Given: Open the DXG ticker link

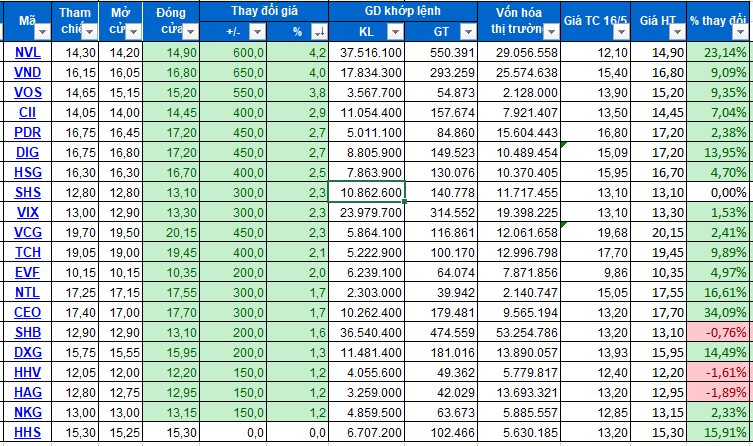Looking at the screenshot, I should (x=27, y=352).
